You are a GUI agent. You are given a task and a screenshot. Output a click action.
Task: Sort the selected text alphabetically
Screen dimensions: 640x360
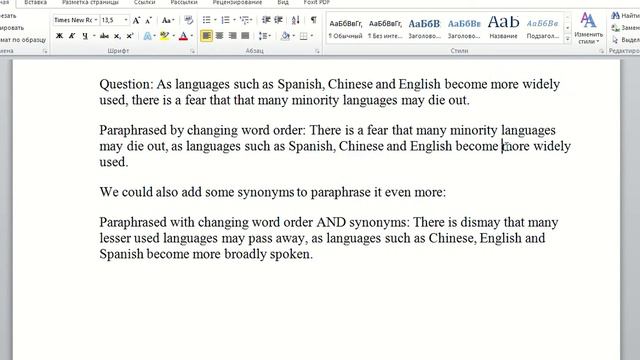click(x=296, y=20)
